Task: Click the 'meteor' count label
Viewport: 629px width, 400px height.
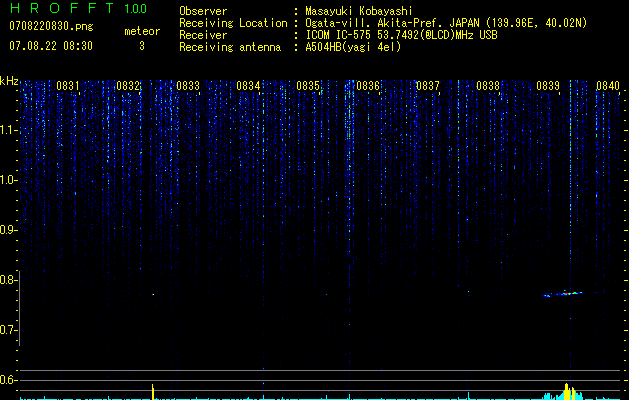Action: click(x=142, y=31)
